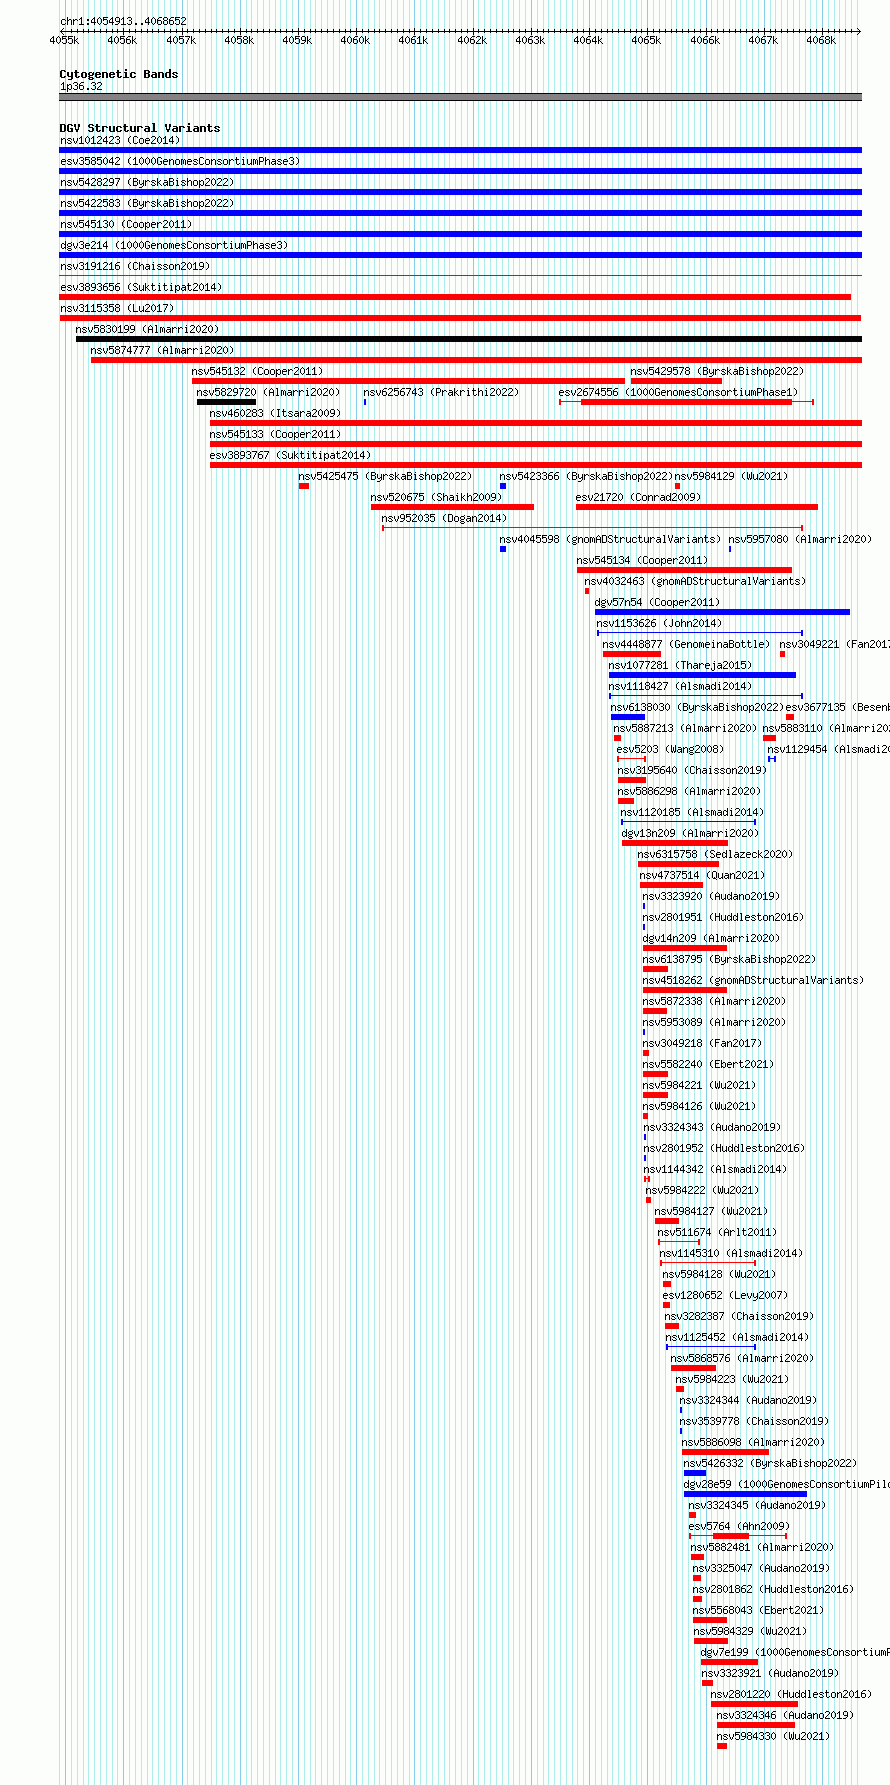This screenshot has width=890, height=1785.
Task: Click nsv1120185 (Alsmadi2014) label
Action: (692, 812)
